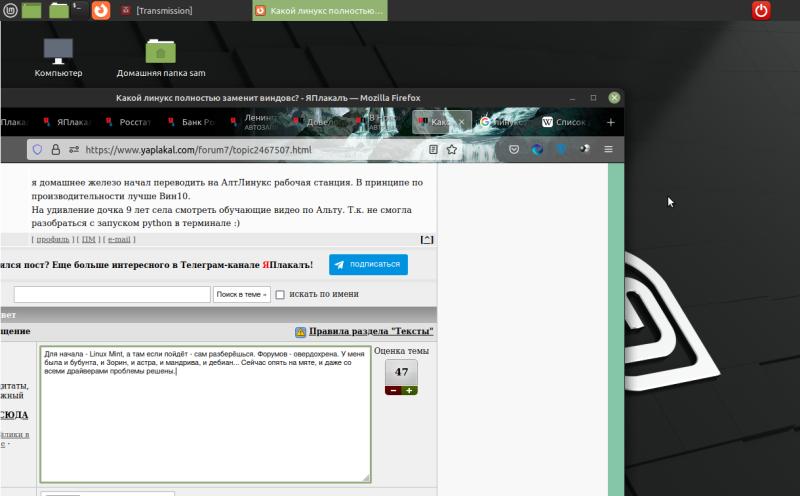Viewport: 800px width, 496px height.
Task: Click the blue-green swirl extension icon
Action: pos(537,150)
